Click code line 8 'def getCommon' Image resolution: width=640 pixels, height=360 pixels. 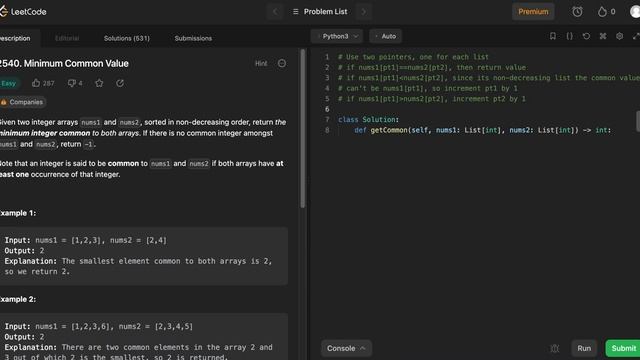tap(482, 130)
